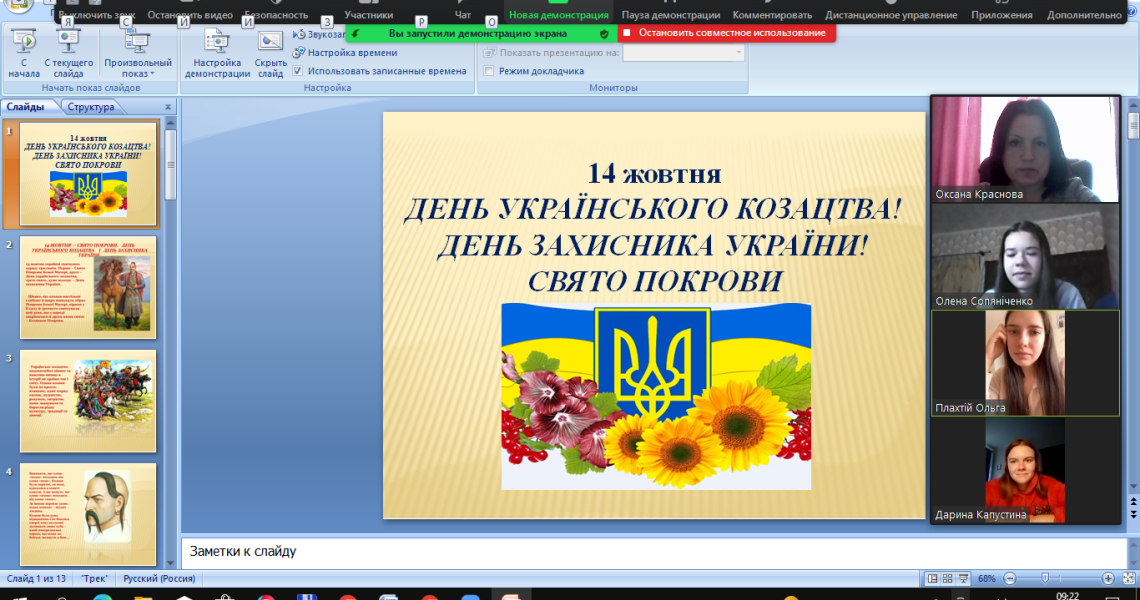Select Оксана Краснова video tile
Image resolution: width=1140 pixels, height=600 pixels.
pyautogui.click(x=1025, y=149)
